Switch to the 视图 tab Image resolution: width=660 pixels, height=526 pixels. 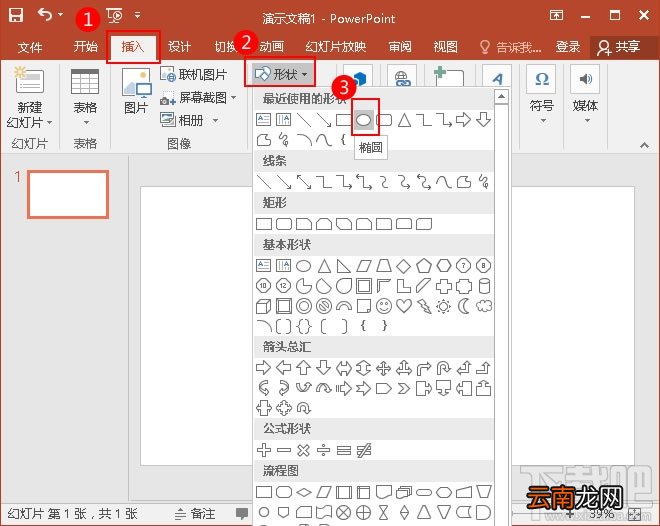point(445,46)
